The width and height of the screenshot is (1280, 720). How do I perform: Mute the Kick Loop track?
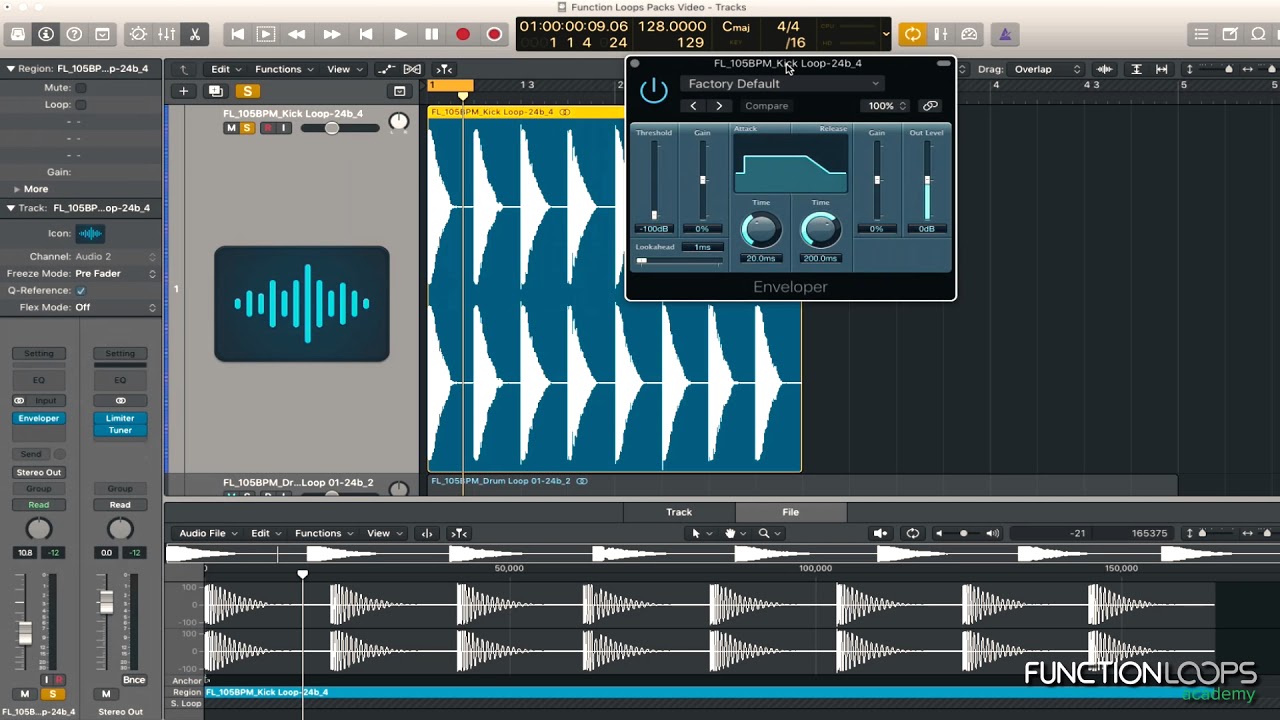point(231,128)
